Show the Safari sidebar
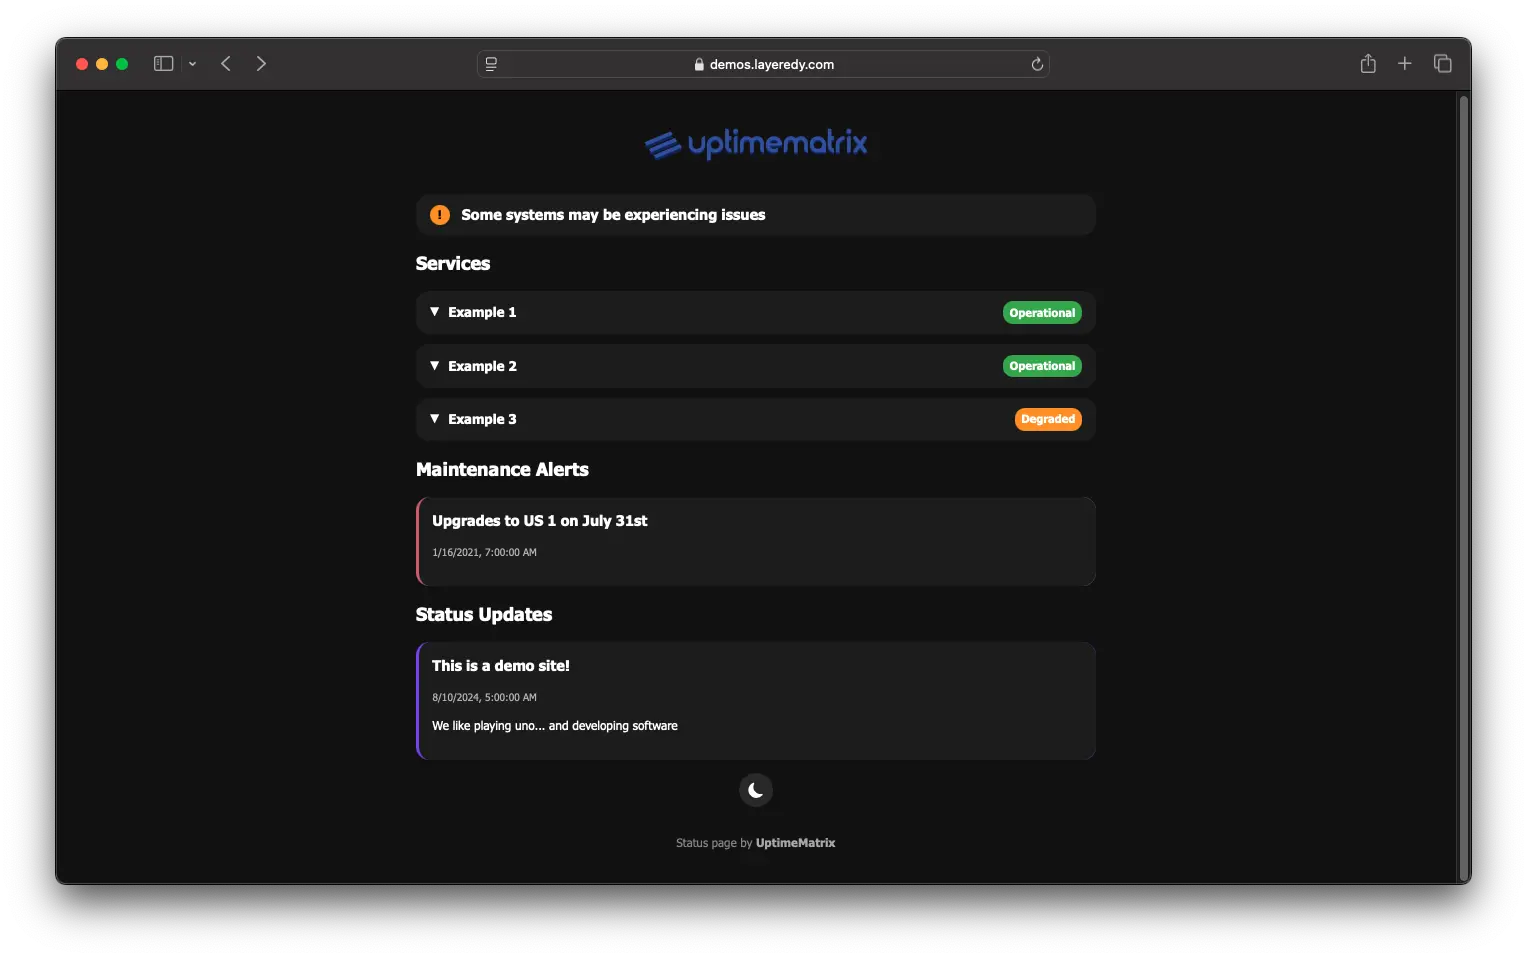The image size is (1527, 958). [x=164, y=64]
